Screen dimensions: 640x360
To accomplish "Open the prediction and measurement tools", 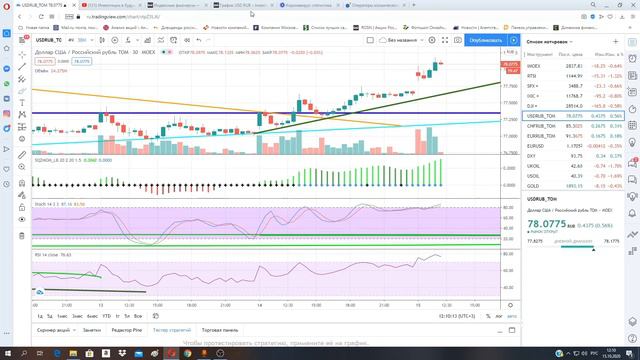I will click(x=22, y=127).
